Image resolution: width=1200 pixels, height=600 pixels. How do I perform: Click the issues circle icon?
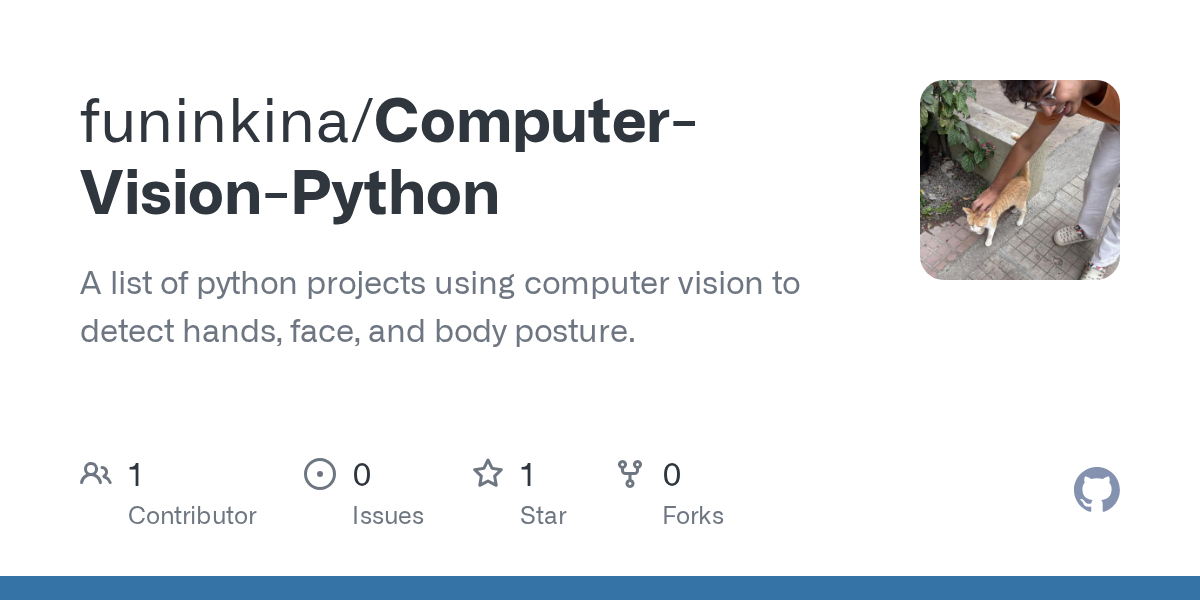(319, 474)
